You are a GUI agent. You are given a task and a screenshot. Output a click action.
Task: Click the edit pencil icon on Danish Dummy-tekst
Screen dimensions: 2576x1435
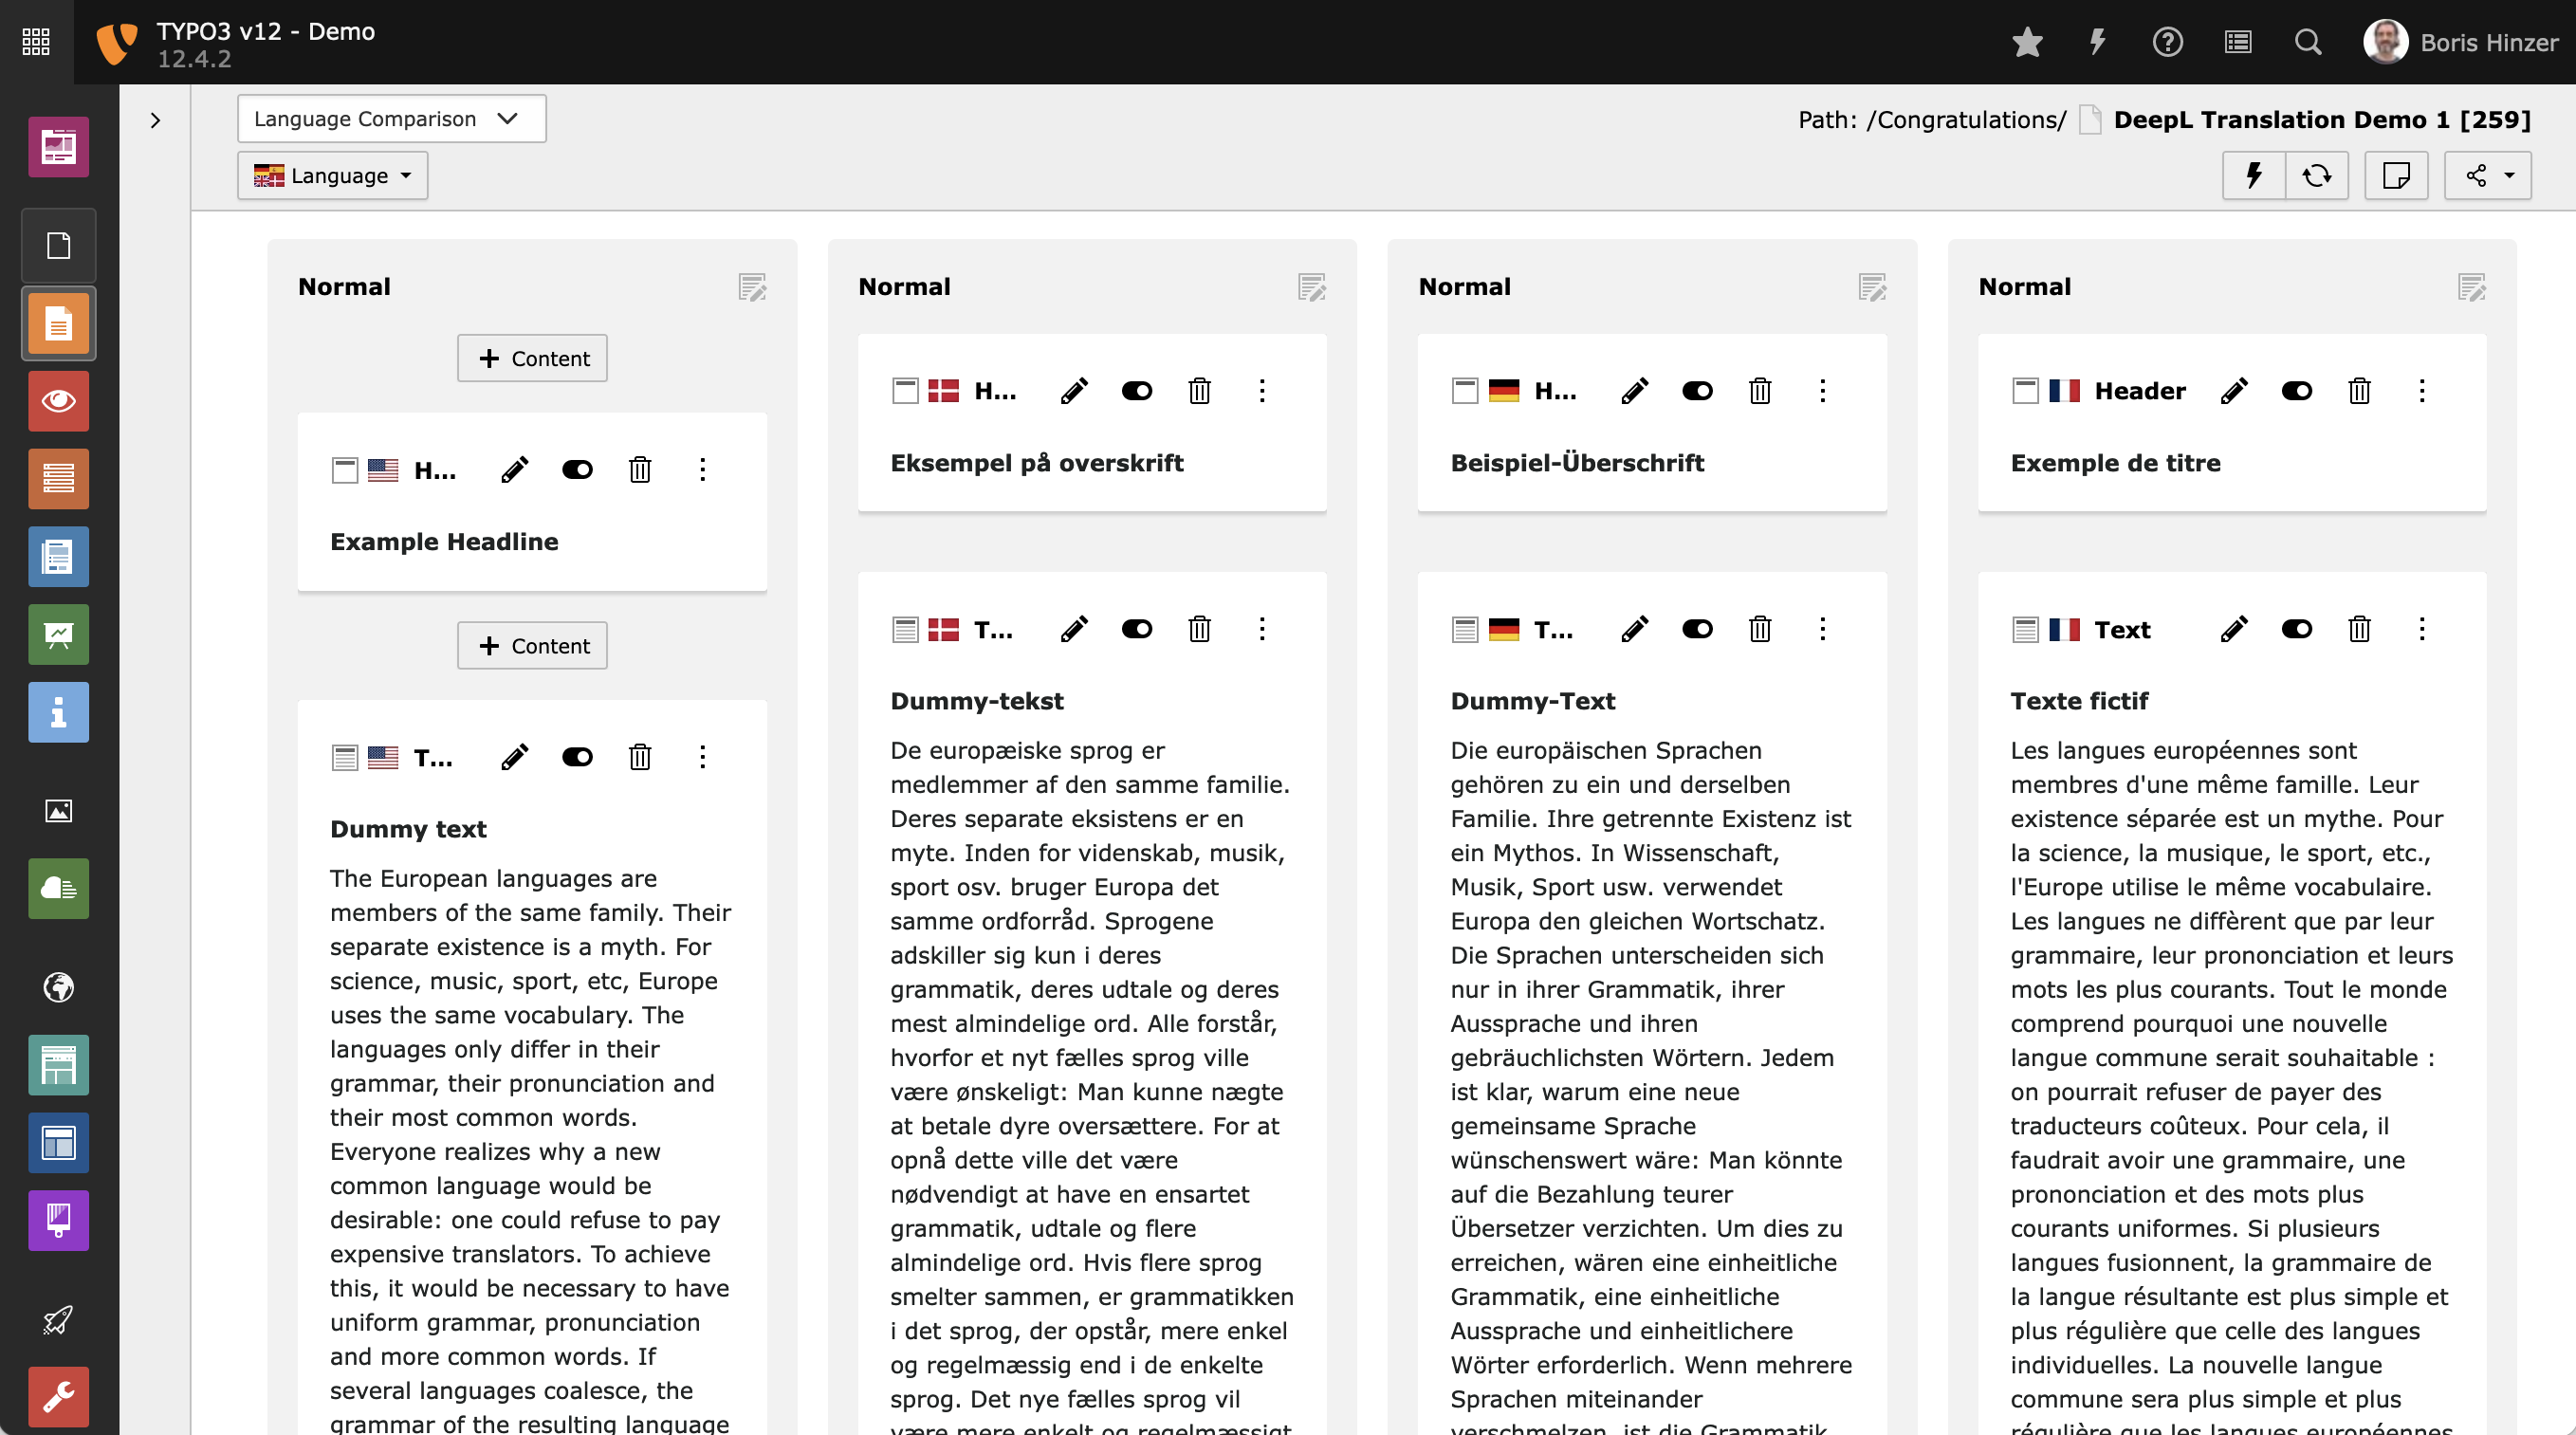pyautogui.click(x=1073, y=627)
